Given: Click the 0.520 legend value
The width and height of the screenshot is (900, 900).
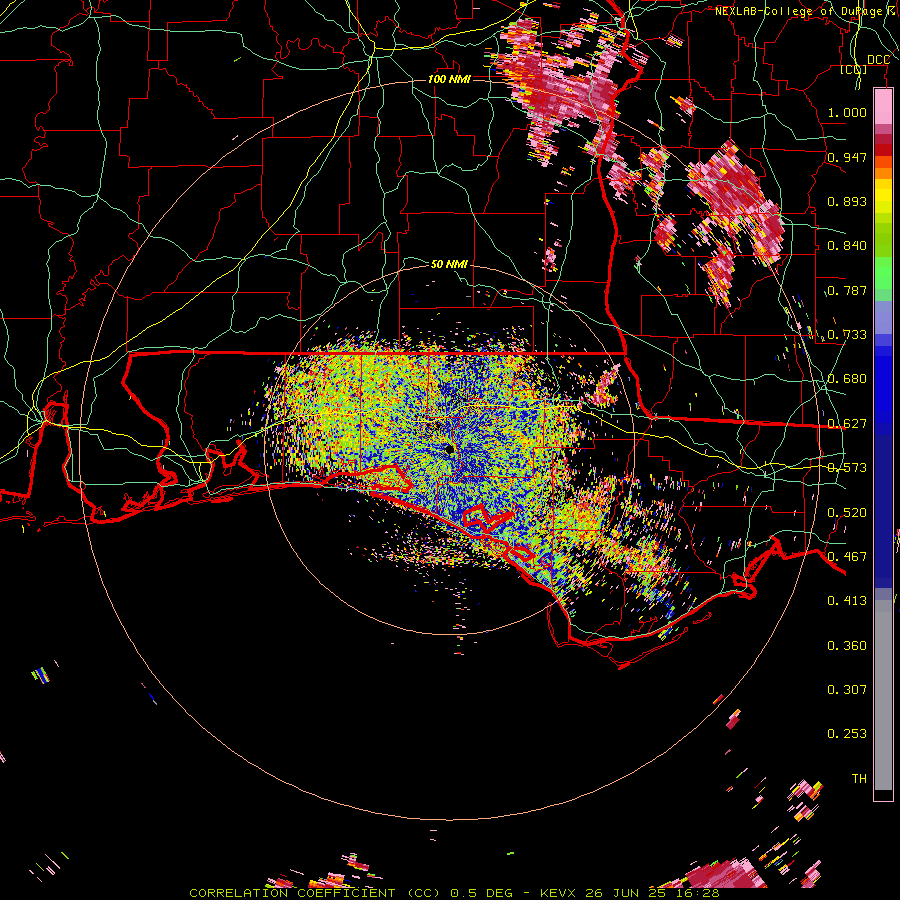Looking at the screenshot, I should coord(847,513).
